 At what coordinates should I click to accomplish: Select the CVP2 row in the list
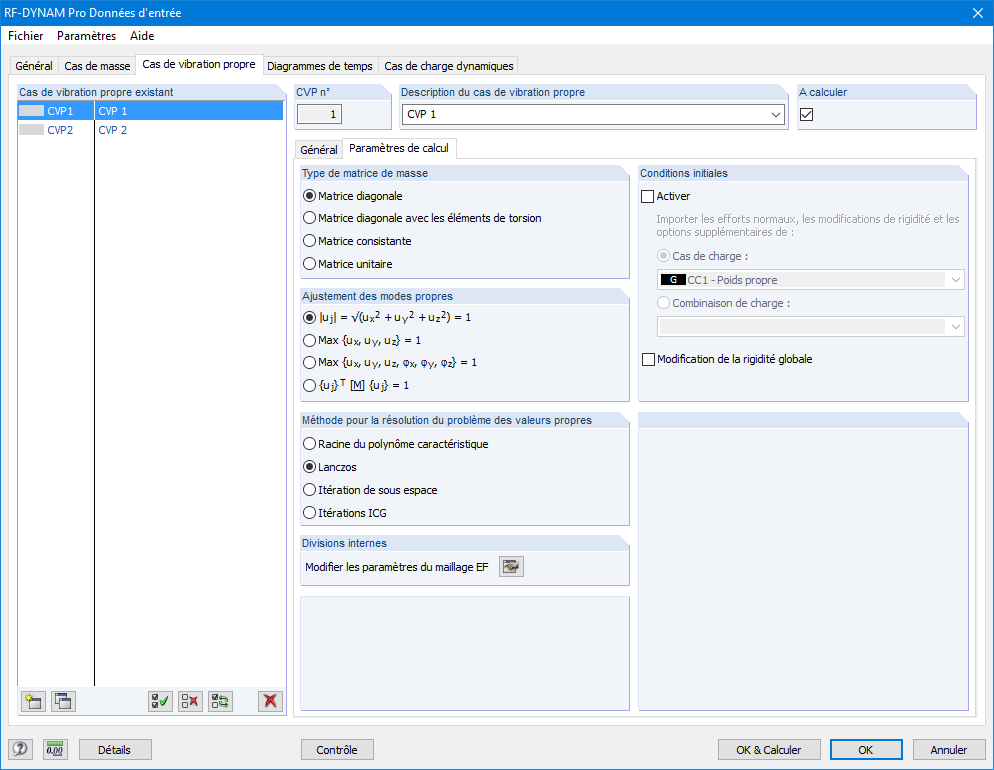click(x=150, y=130)
